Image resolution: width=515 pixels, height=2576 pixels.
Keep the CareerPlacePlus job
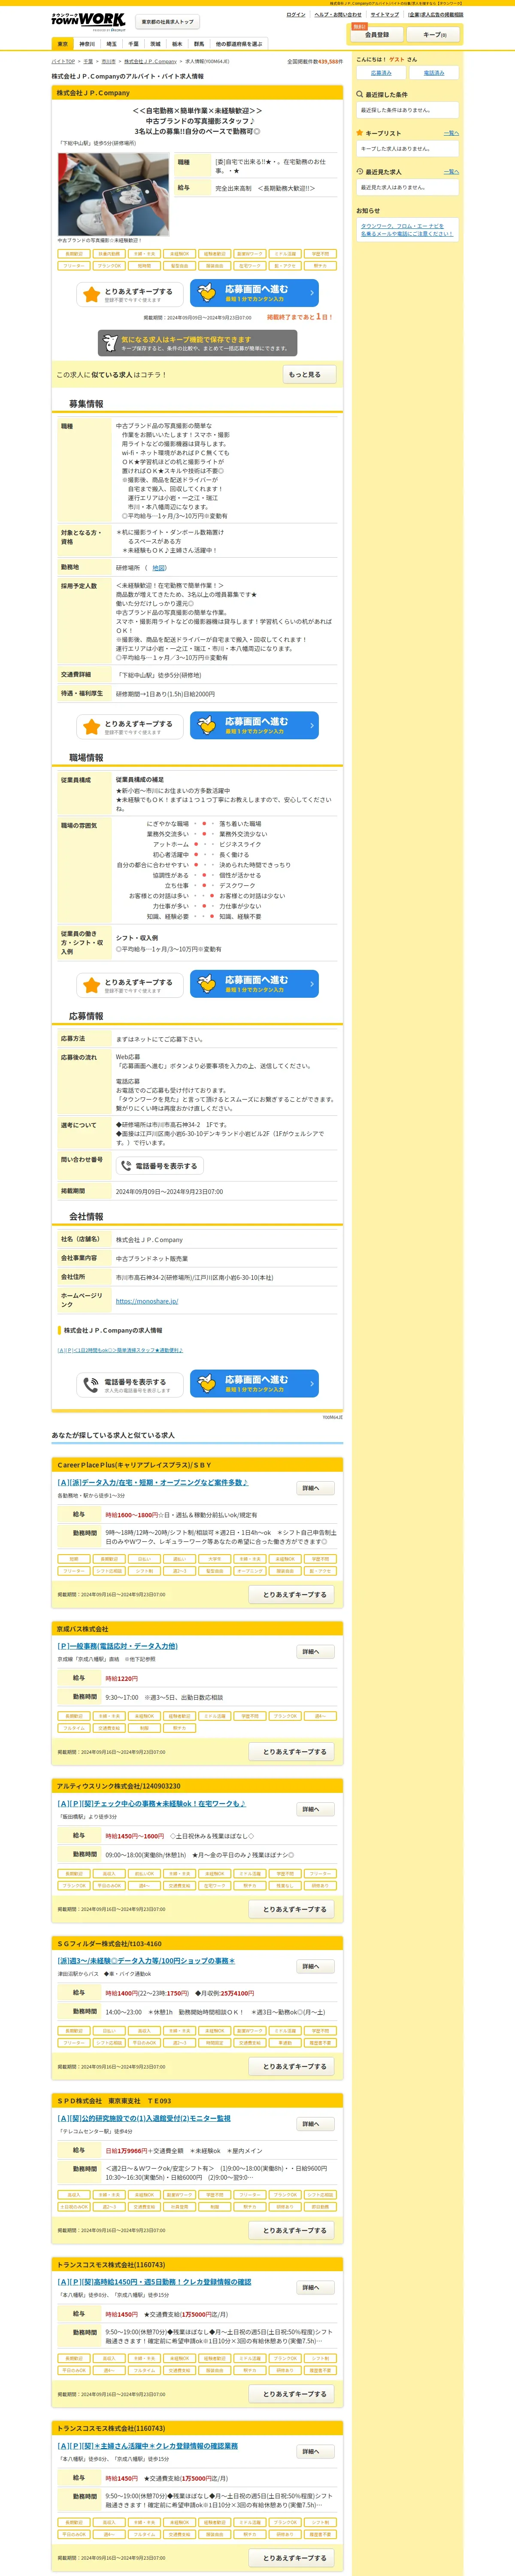[292, 1595]
